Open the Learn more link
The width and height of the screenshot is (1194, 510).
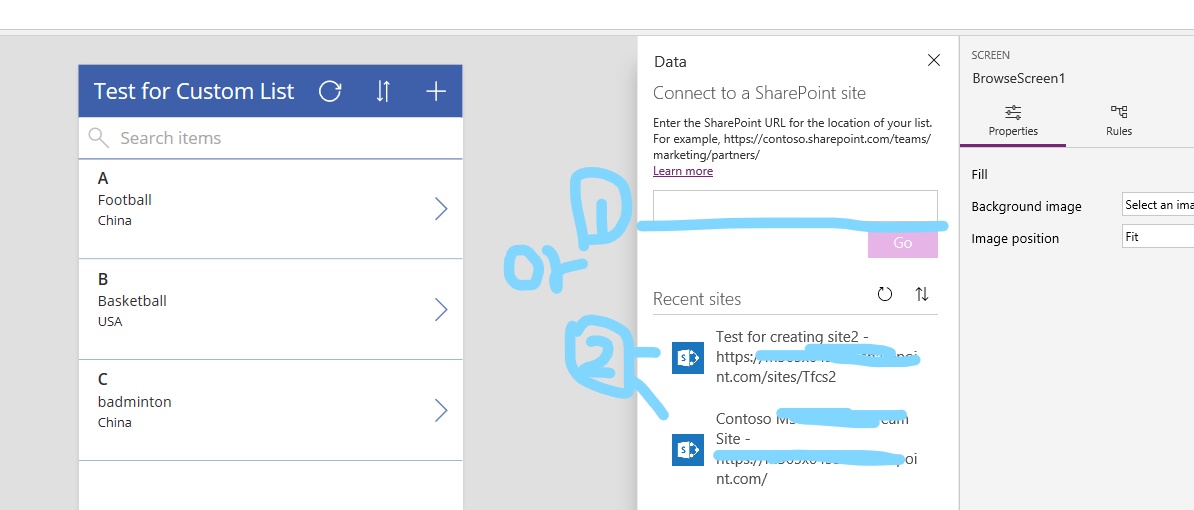(683, 171)
